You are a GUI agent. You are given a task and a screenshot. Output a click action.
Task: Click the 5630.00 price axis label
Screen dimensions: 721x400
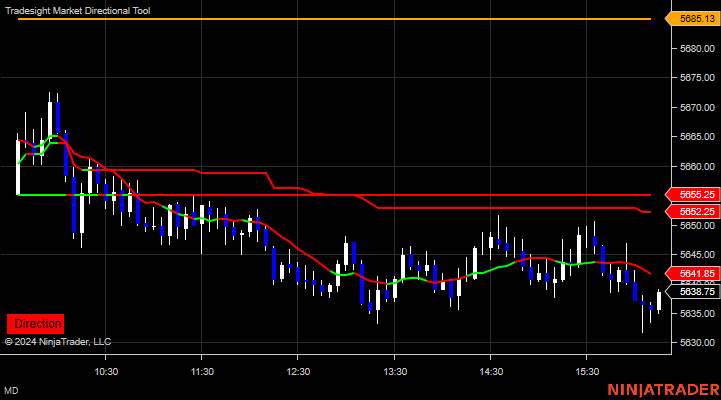tap(697, 343)
